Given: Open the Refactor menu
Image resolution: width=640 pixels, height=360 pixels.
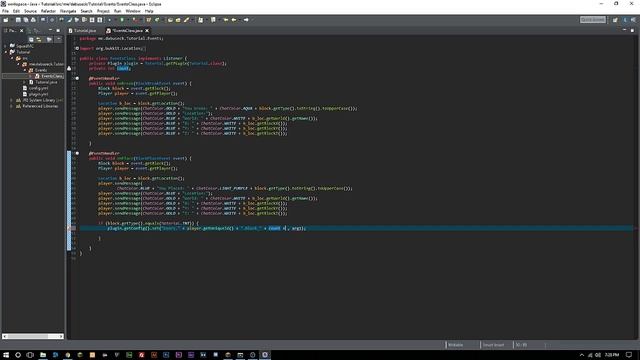Looking at the screenshot, I should pos(48,11).
